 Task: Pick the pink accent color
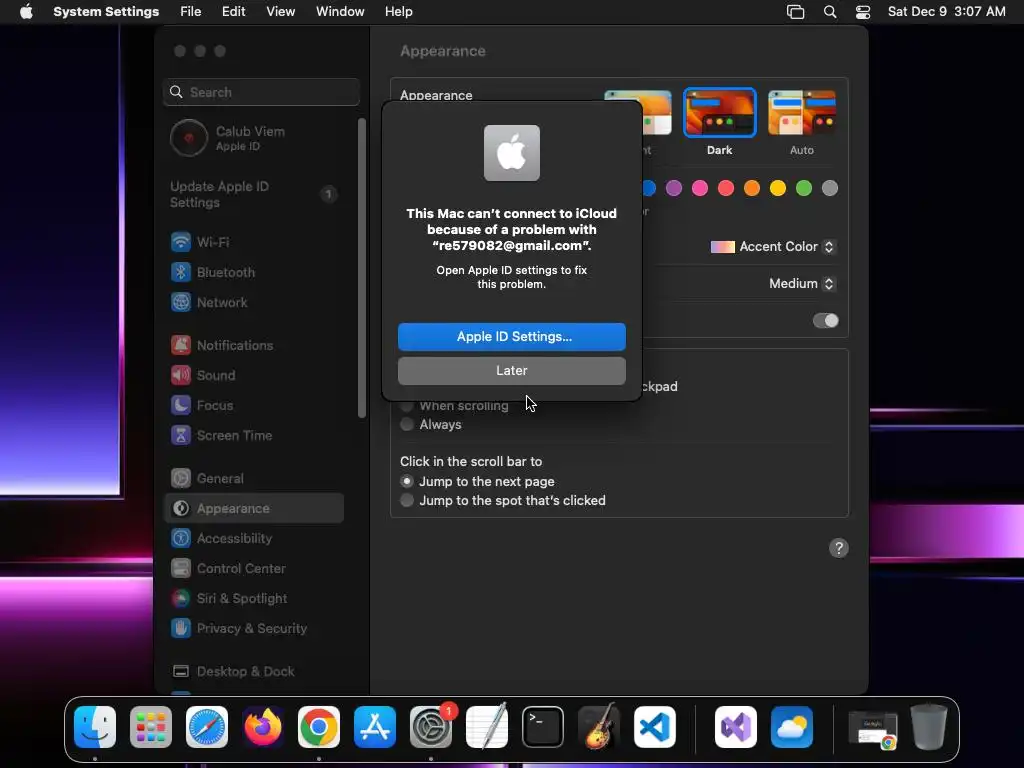coord(700,189)
